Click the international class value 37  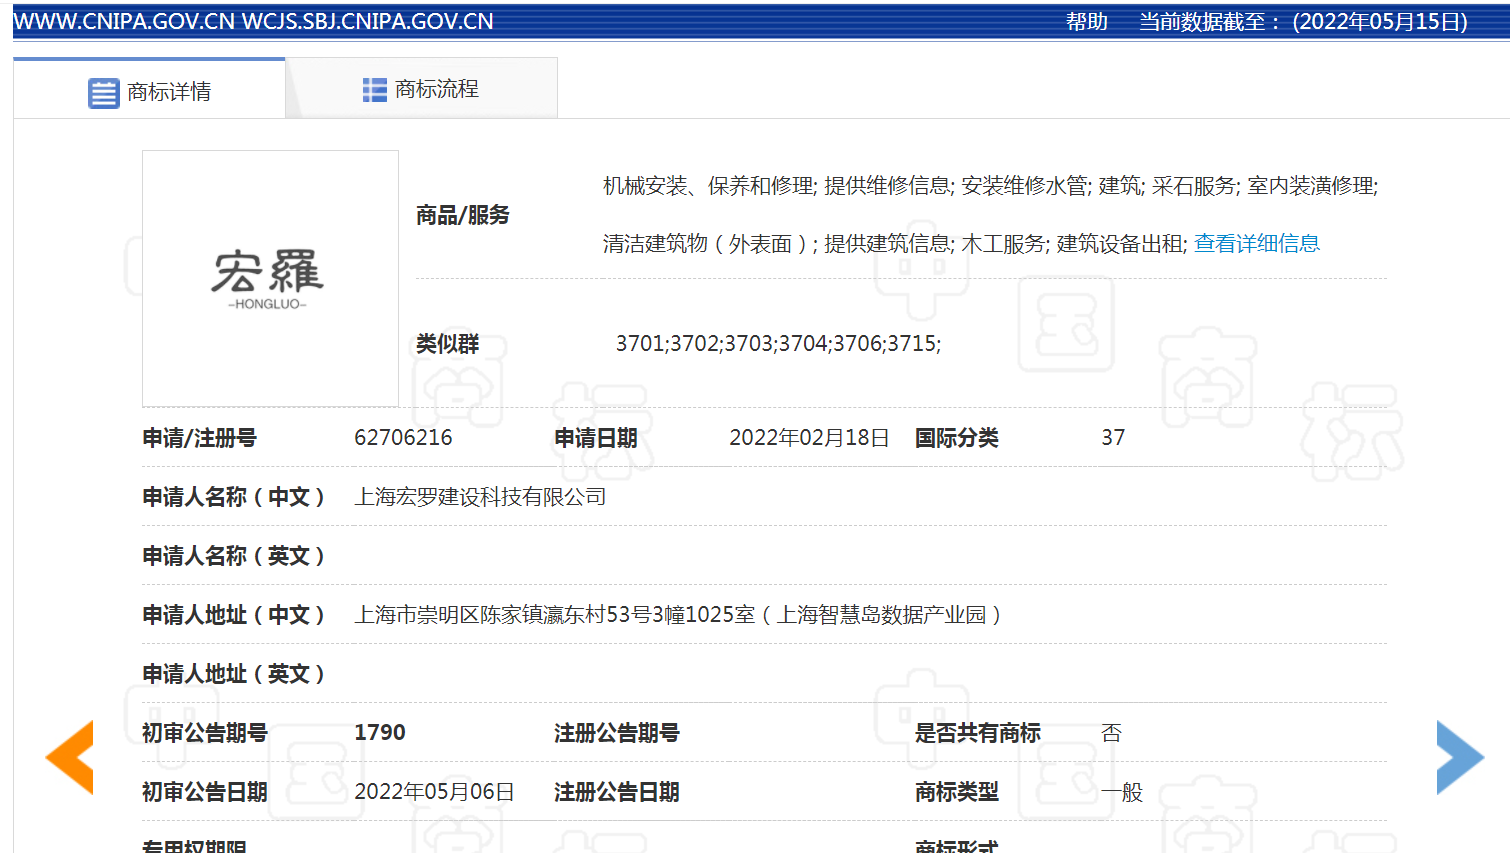point(1113,438)
